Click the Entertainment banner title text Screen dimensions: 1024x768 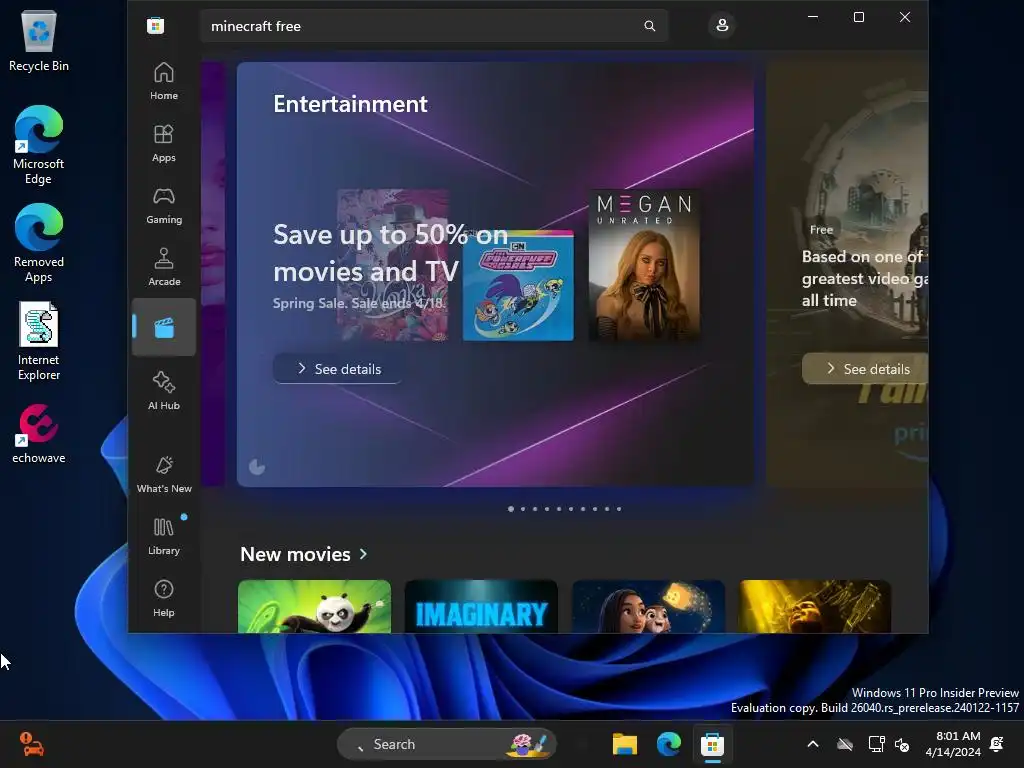pos(350,104)
